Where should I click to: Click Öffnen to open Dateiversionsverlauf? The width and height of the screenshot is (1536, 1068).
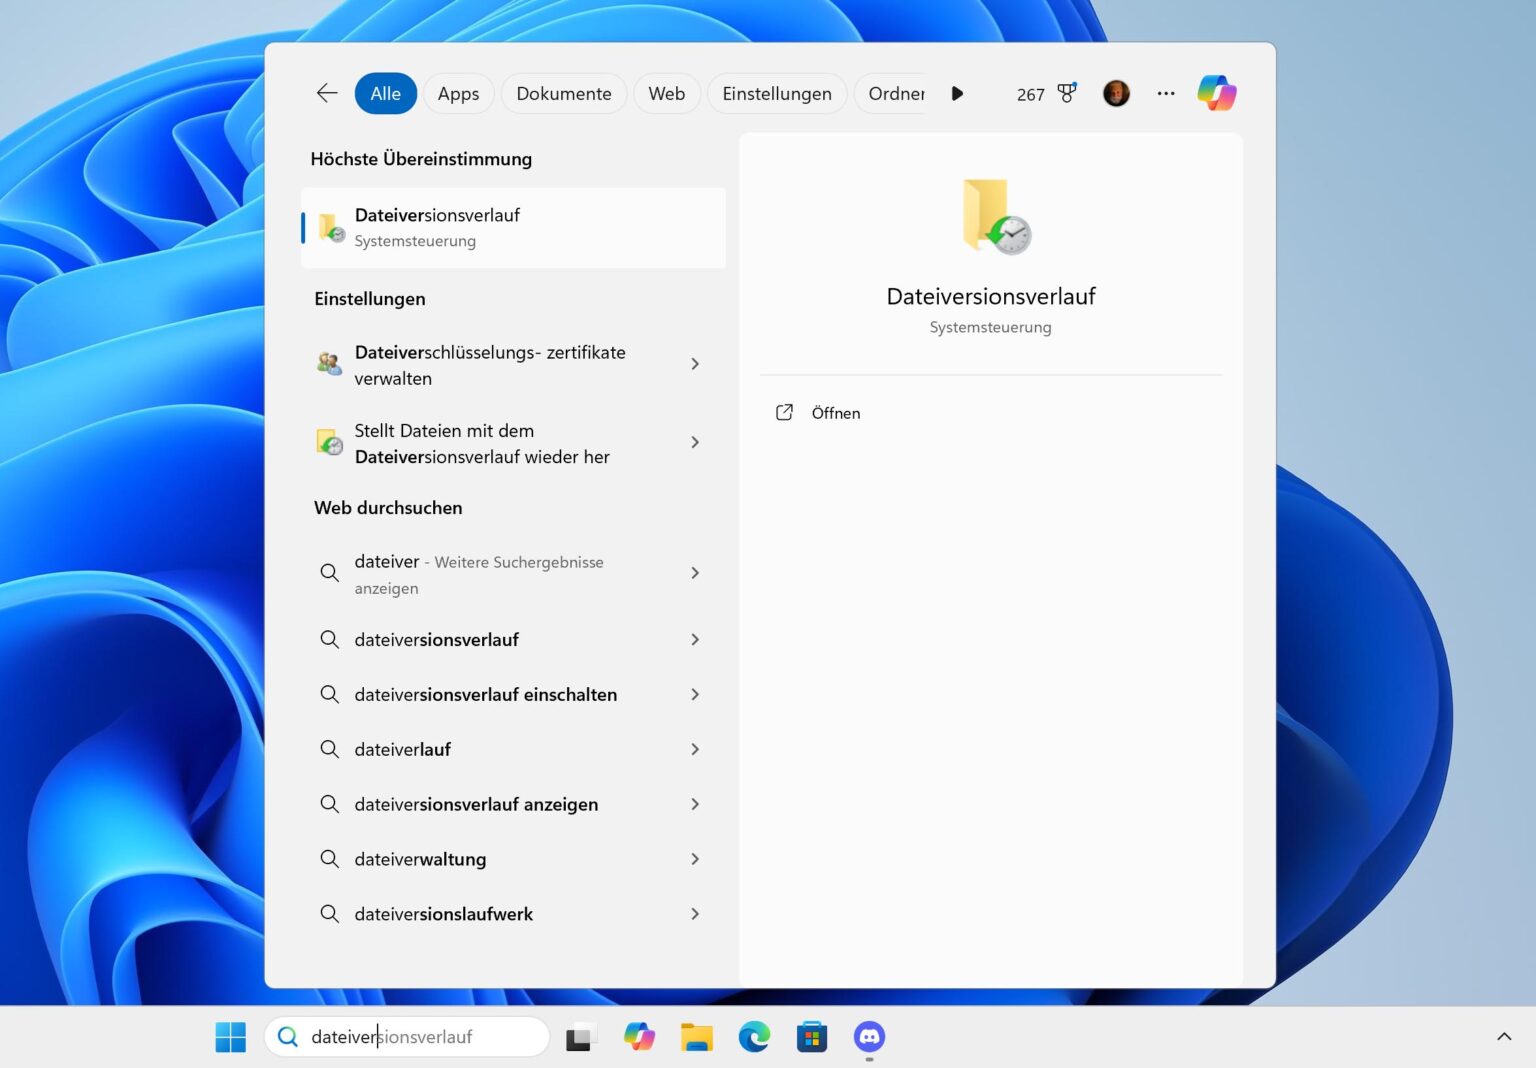click(835, 413)
